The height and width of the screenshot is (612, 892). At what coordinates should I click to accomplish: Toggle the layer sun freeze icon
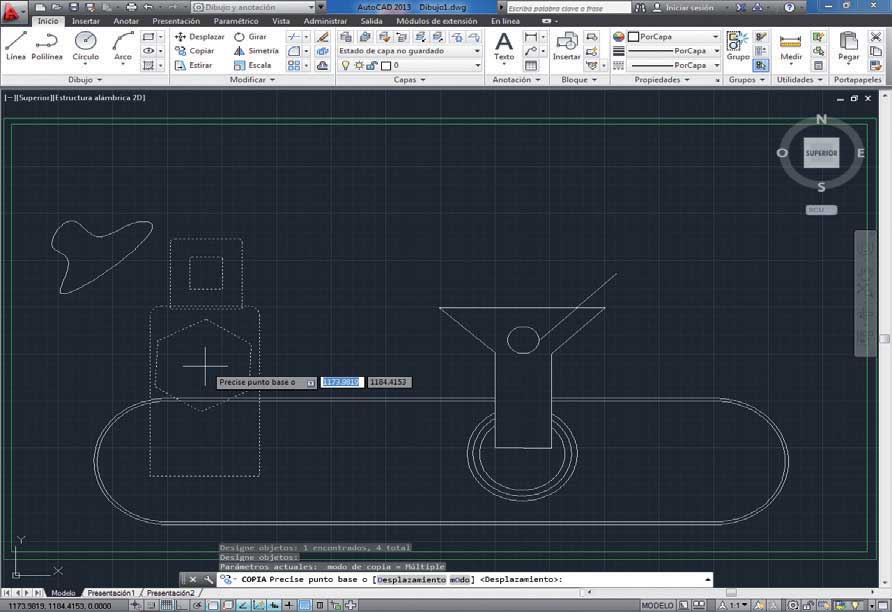point(358,65)
